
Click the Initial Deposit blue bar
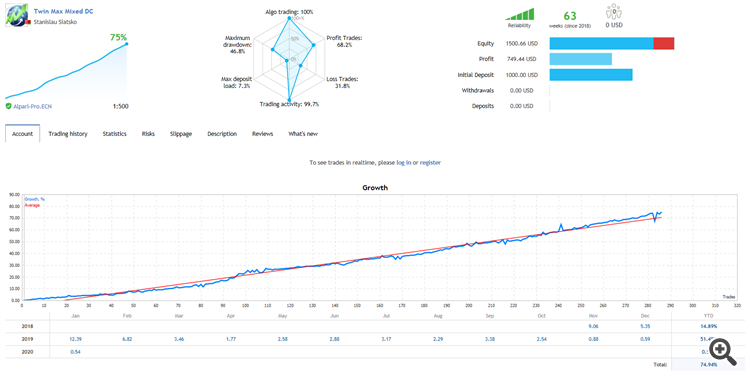[x=591, y=75]
